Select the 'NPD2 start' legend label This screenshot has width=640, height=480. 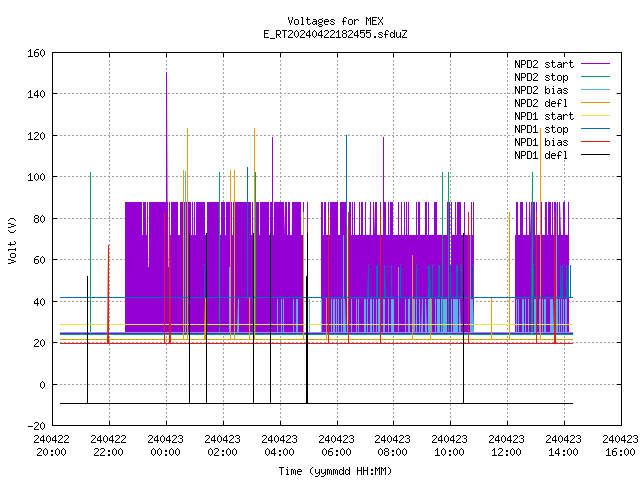[x=544, y=64]
